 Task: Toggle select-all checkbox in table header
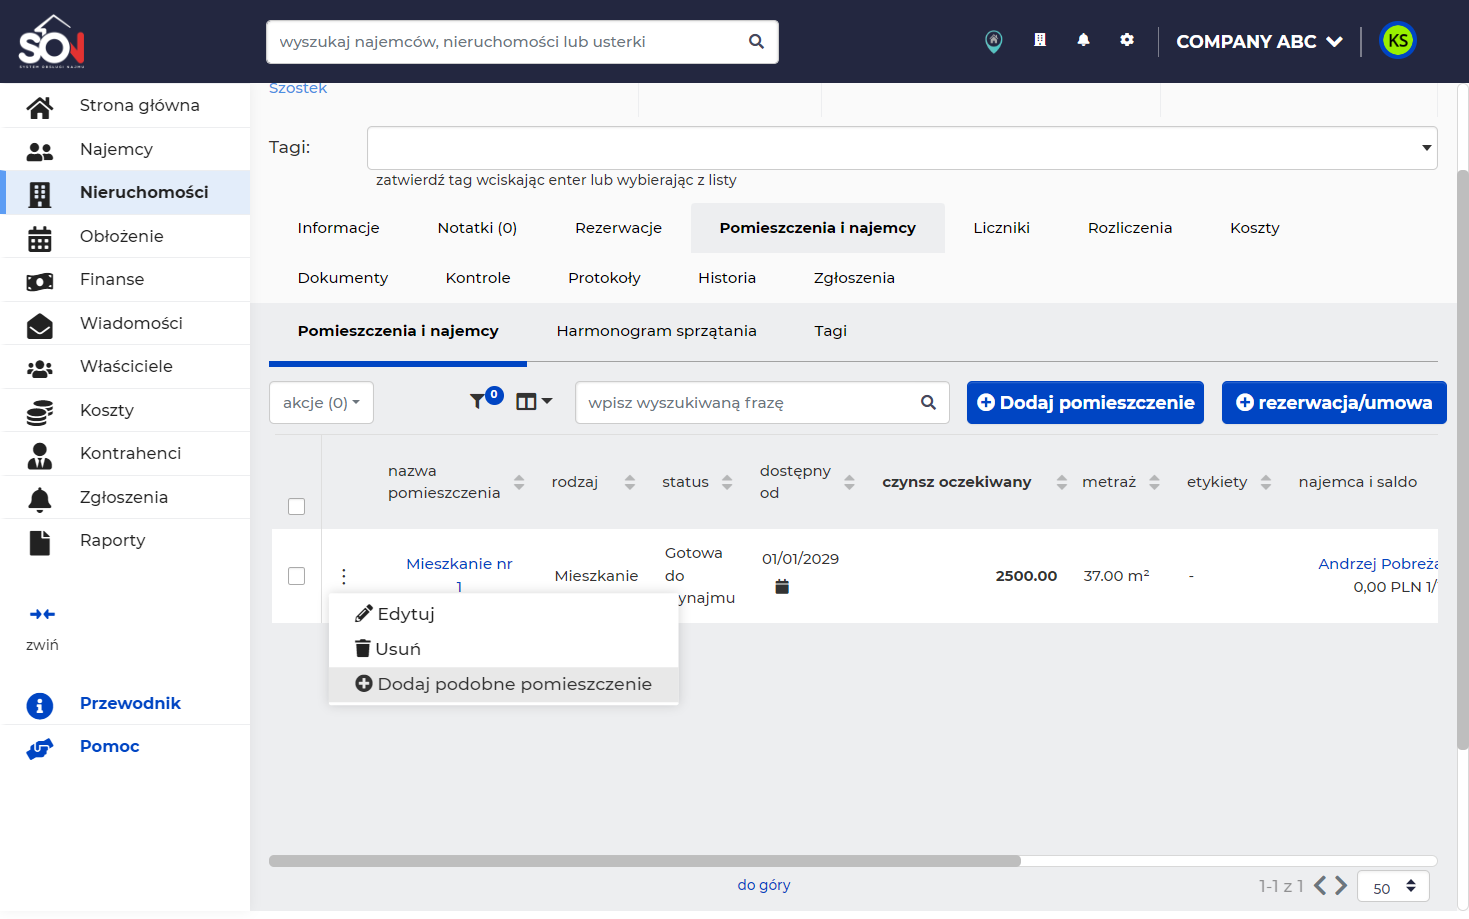point(296,507)
